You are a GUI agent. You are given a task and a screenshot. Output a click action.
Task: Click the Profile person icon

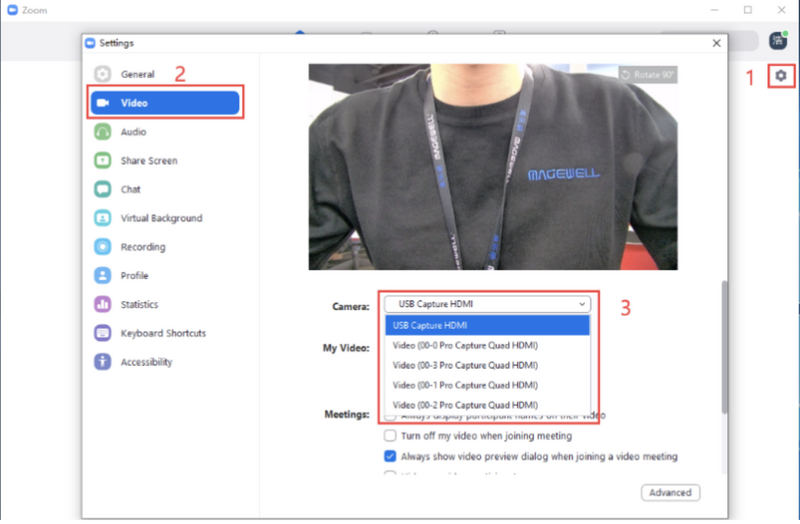point(103,276)
